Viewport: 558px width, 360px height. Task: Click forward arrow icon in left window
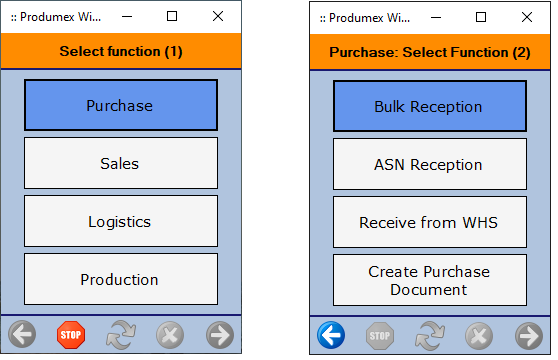click(x=220, y=335)
